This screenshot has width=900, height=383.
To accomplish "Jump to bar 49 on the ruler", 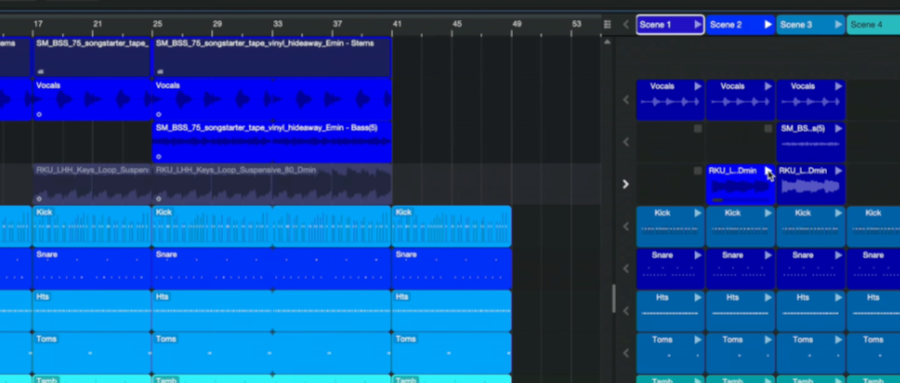I will (x=517, y=24).
